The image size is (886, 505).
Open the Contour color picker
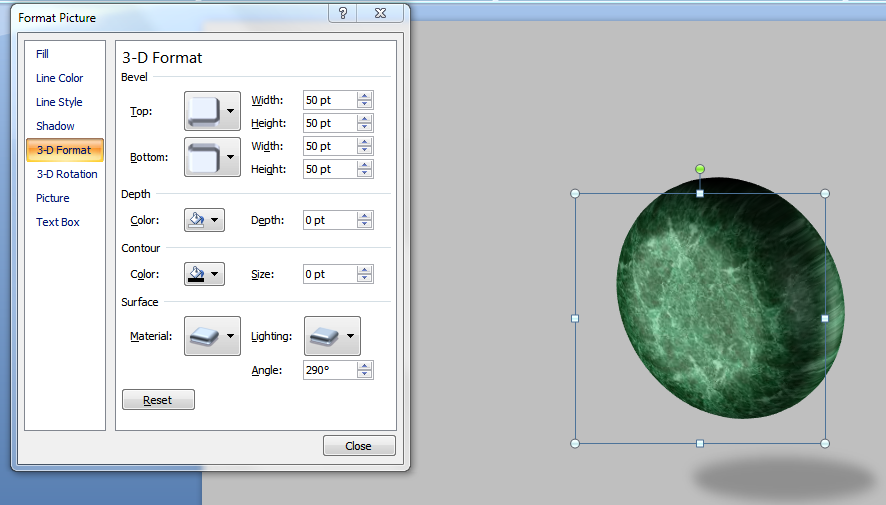tap(205, 274)
